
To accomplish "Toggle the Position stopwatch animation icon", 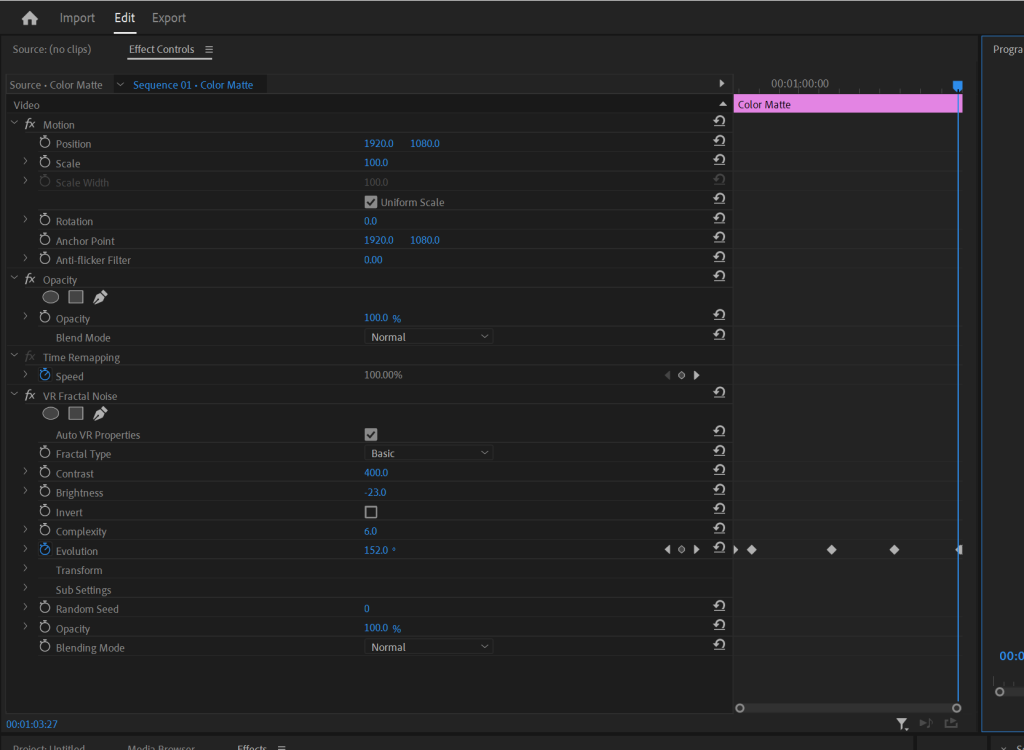I will [45, 142].
